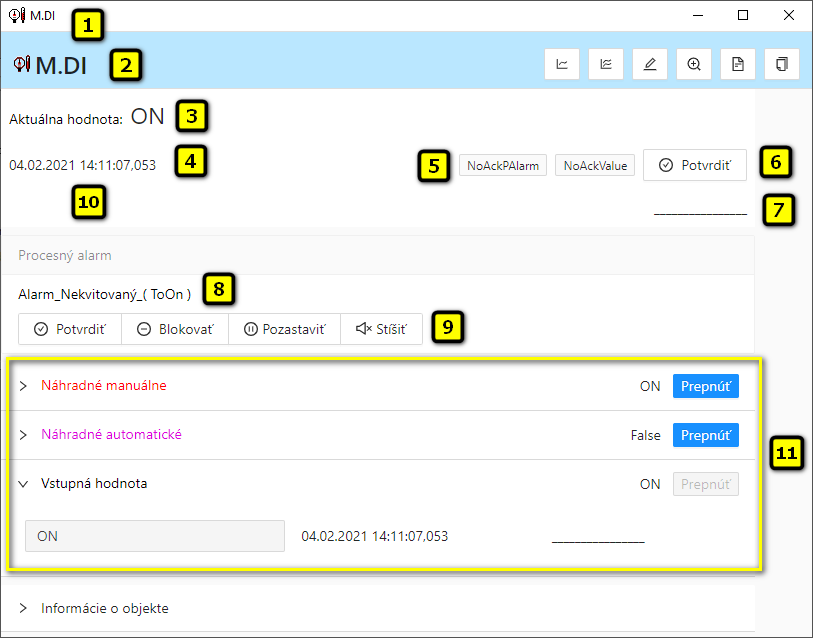This screenshot has height=638, width=813.
Task: Open the single-line graph icon in header
Action: [562, 64]
